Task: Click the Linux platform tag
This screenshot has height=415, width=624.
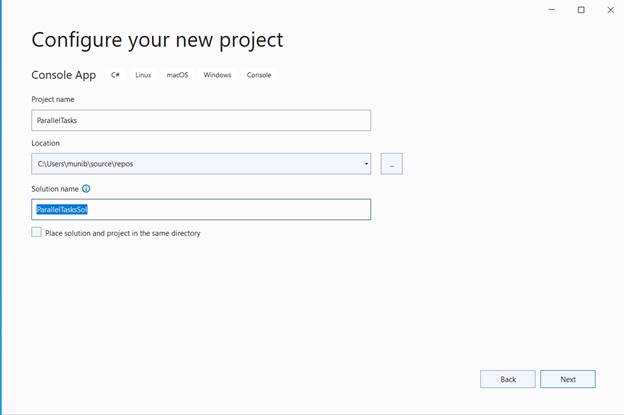Action: click(x=143, y=75)
